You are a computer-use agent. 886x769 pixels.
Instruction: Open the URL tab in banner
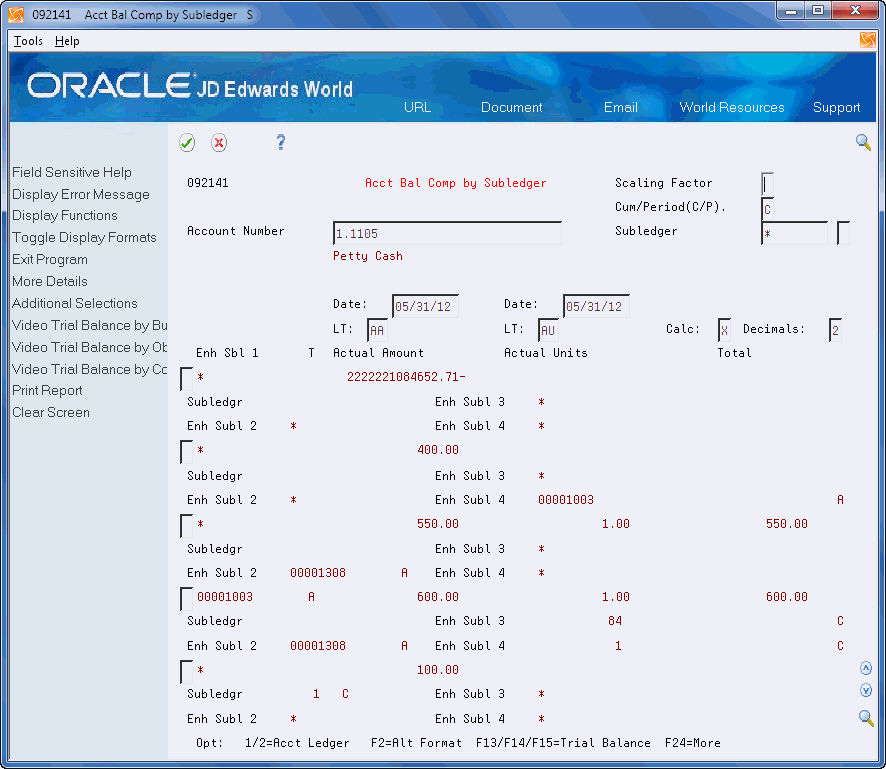click(x=418, y=107)
